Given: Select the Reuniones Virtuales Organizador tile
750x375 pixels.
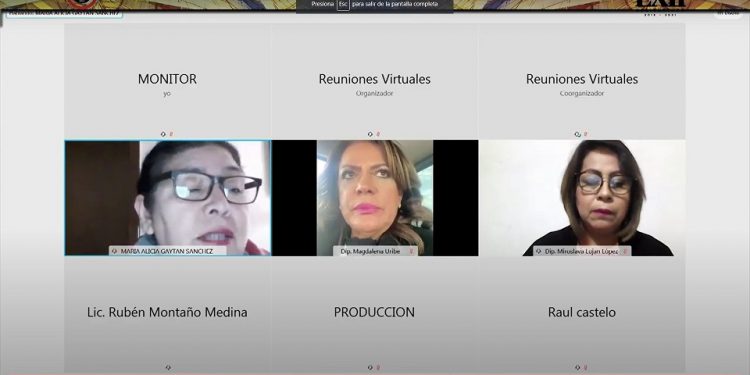Looking at the screenshot, I should [x=375, y=81].
